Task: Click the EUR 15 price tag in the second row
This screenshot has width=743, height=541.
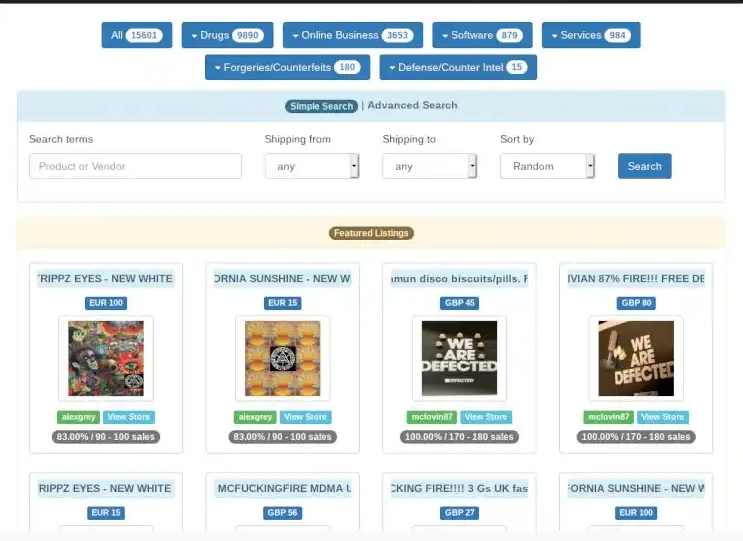Action: point(106,513)
